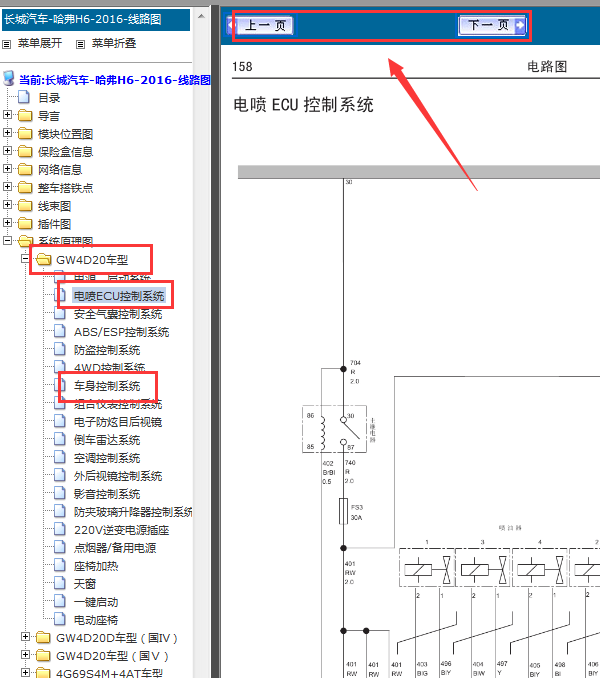600x678 pixels.
Task: Click the page icon beside ABS/ESP控制系统
Action: [60, 332]
